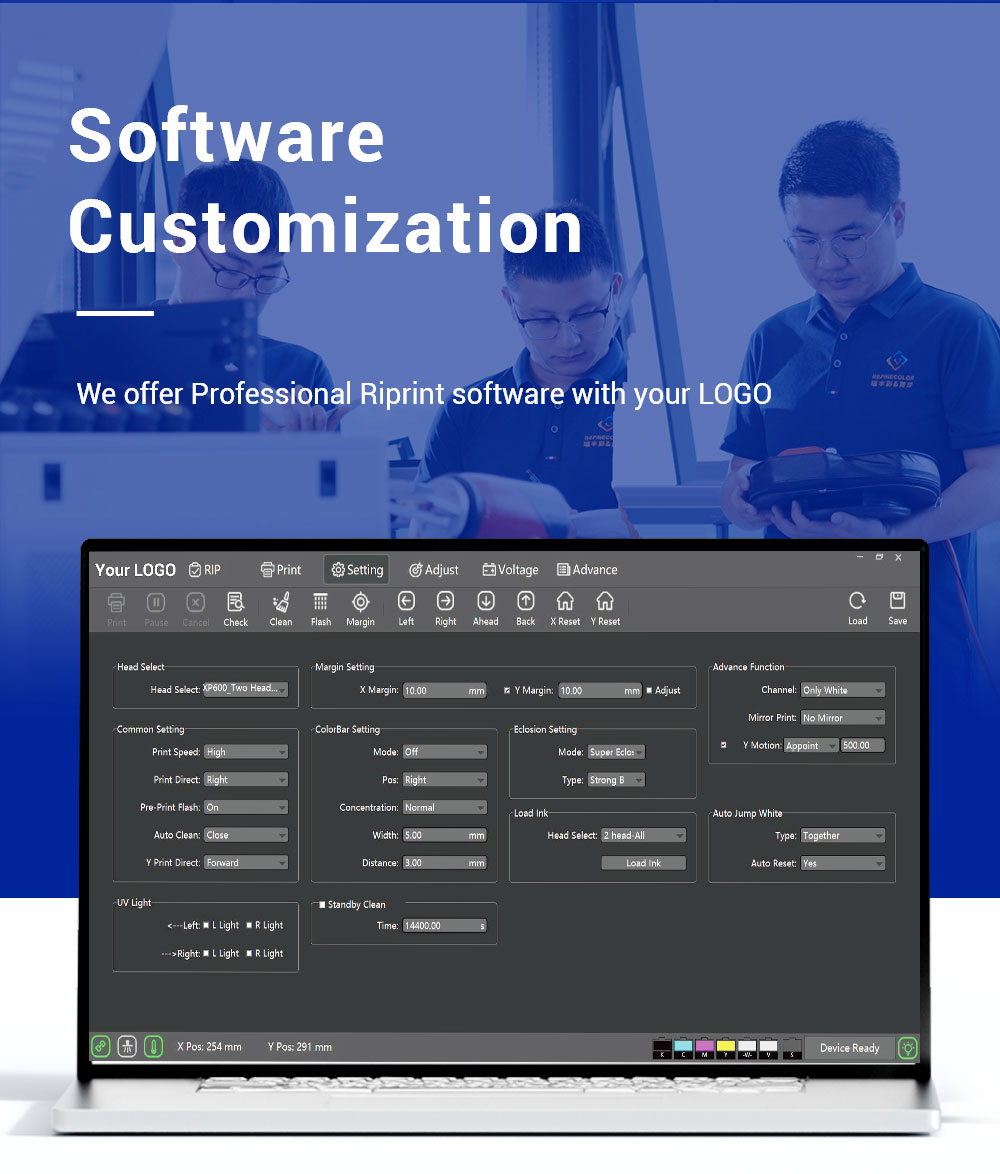Click the Print toolbar icon
This screenshot has width=1000, height=1174.
tap(116, 609)
